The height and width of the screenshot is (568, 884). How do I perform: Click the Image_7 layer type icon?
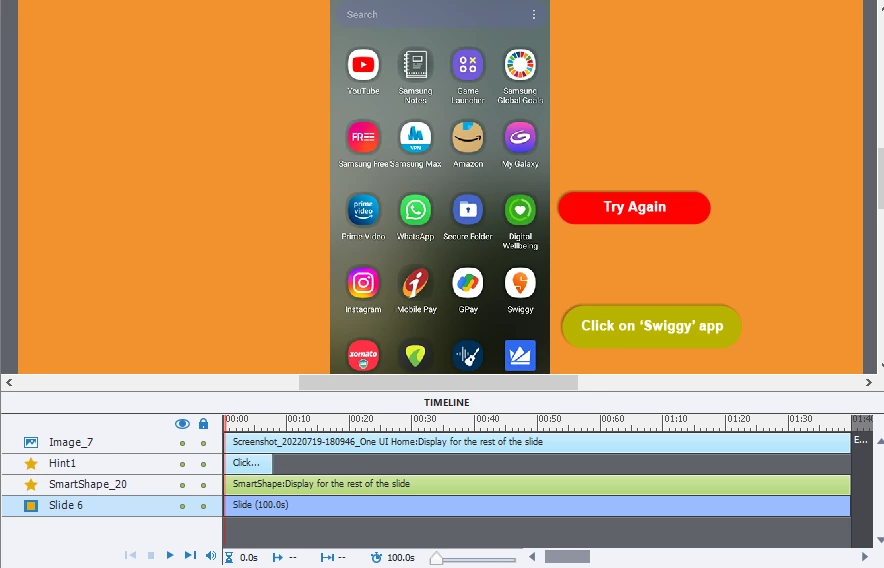(x=31, y=443)
